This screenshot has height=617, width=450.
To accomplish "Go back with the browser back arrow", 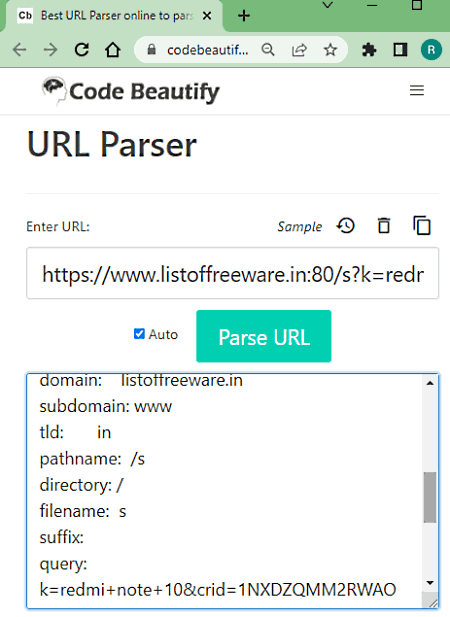I will pyautogui.click(x=19, y=50).
